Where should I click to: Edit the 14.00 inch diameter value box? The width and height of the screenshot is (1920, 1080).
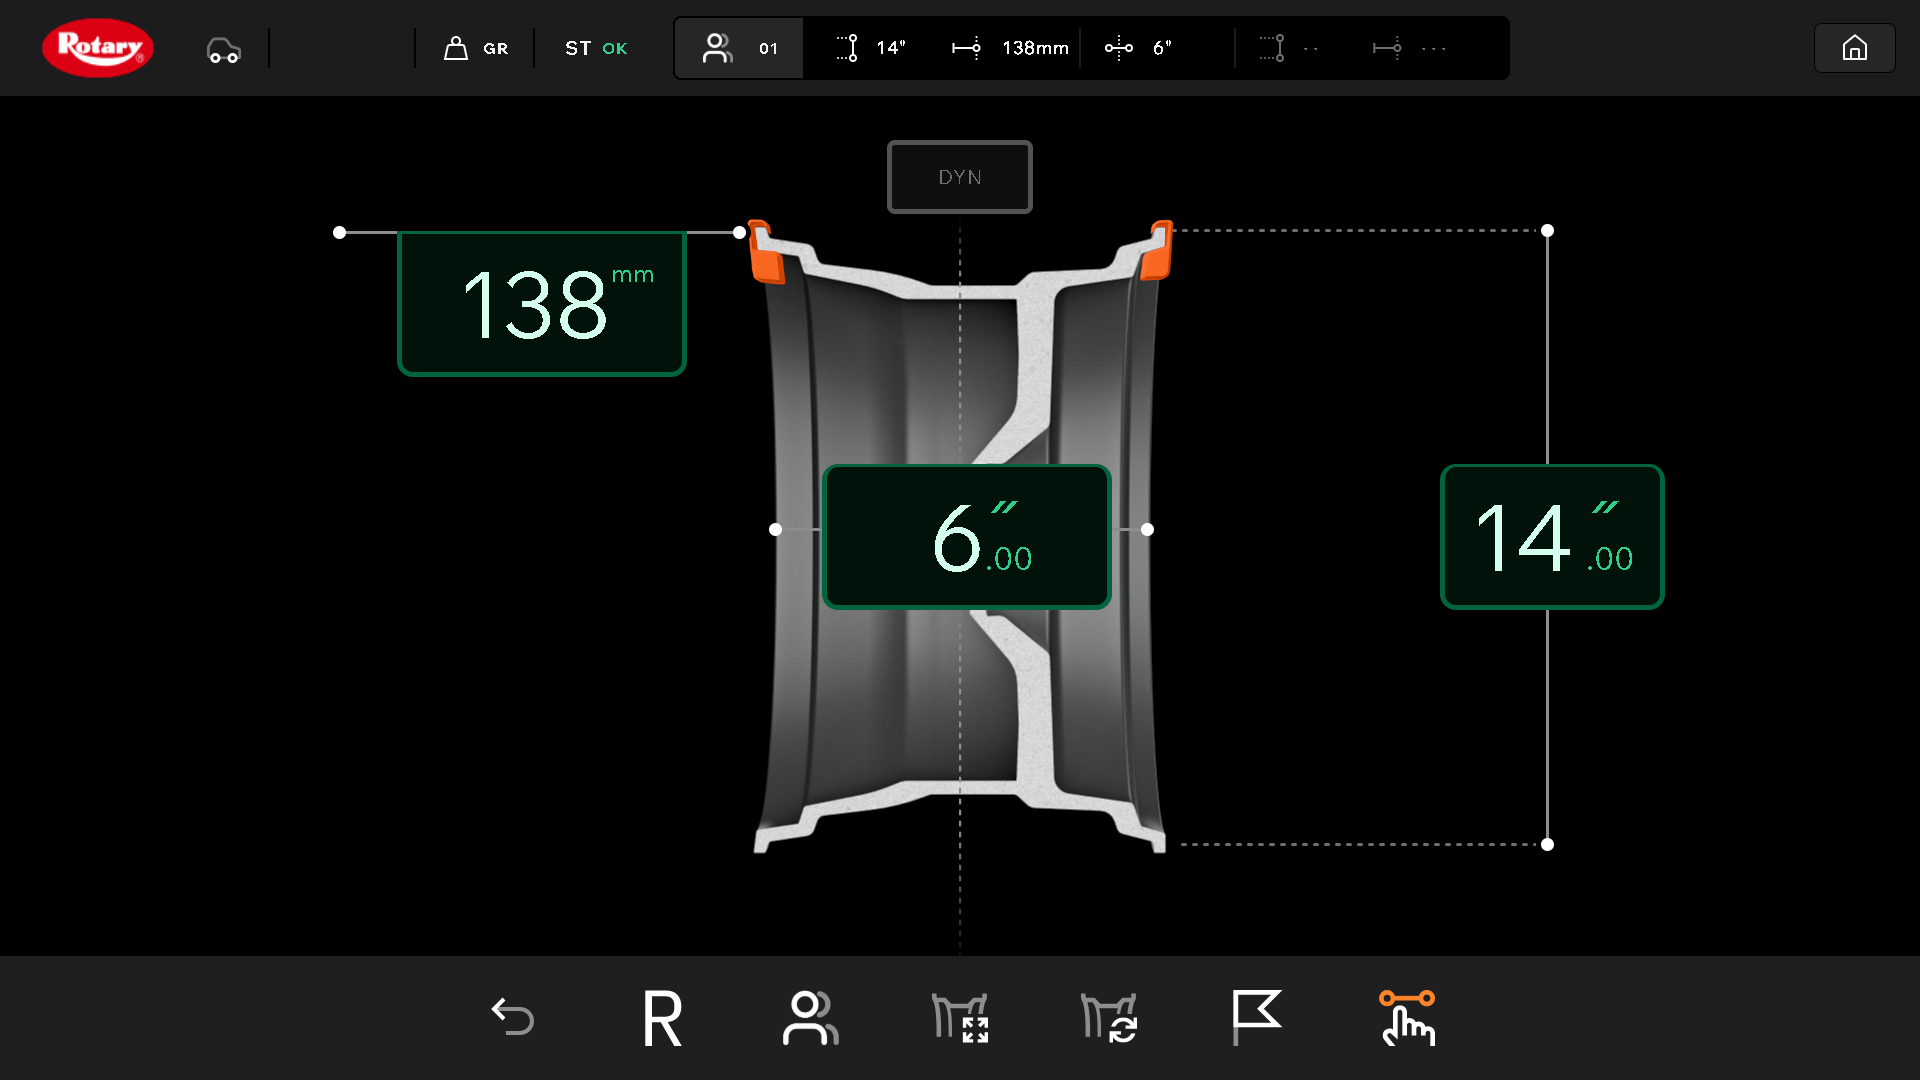click(1551, 537)
